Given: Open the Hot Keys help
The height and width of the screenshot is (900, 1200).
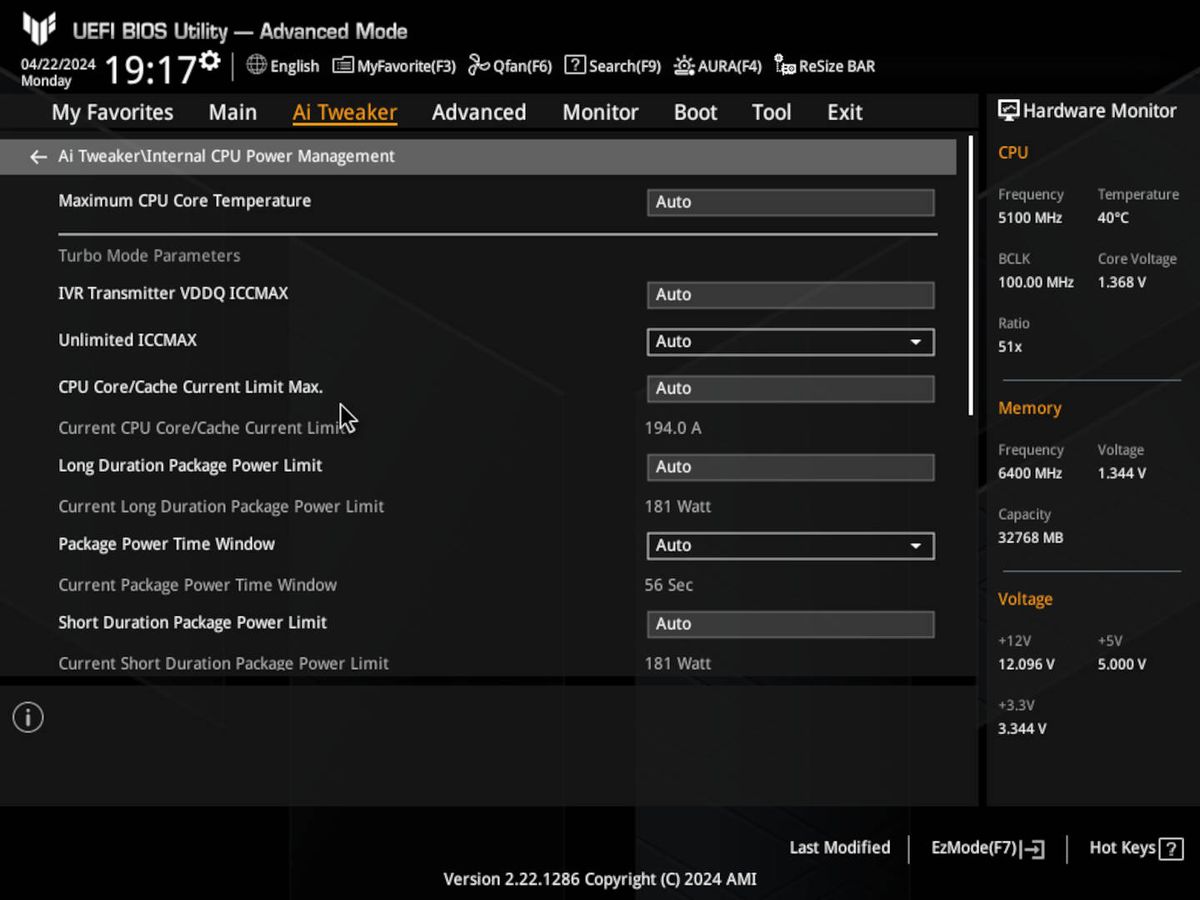Looking at the screenshot, I should [1134, 847].
